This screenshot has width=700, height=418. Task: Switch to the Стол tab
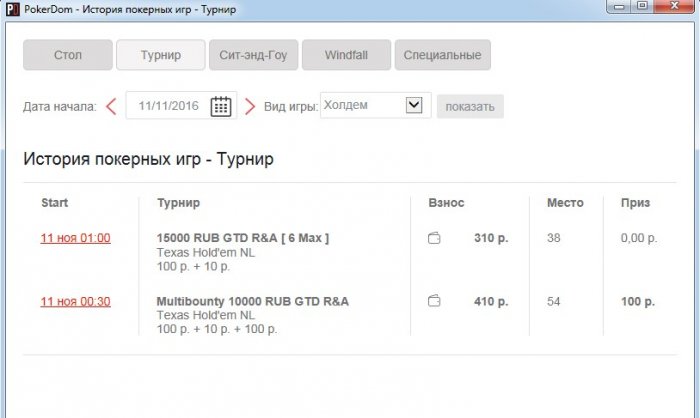coord(67,55)
